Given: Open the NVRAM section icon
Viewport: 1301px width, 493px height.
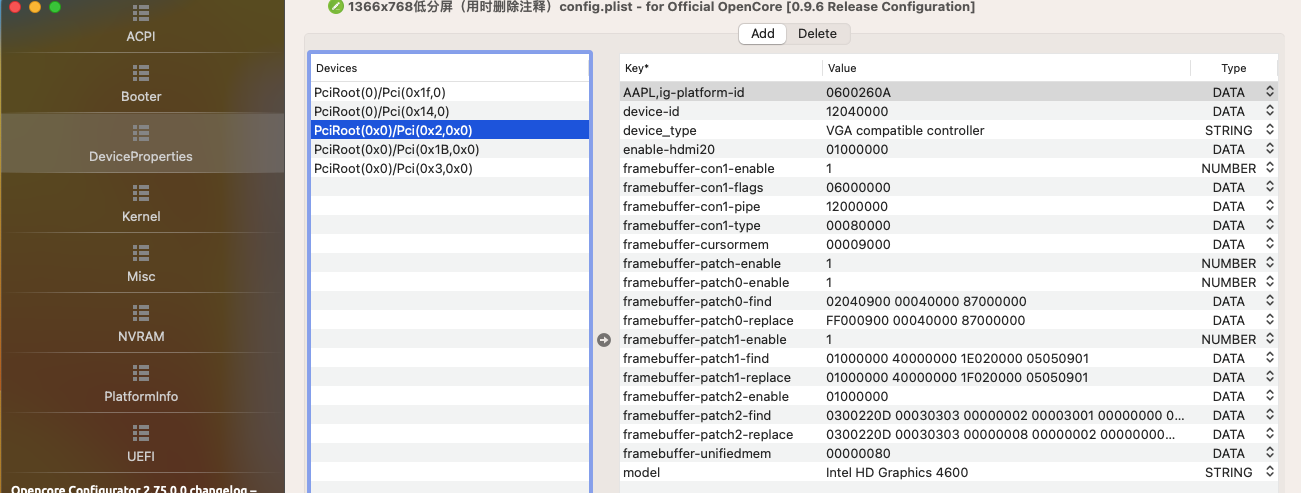Looking at the screenshot, I should [x=141, y=313].
